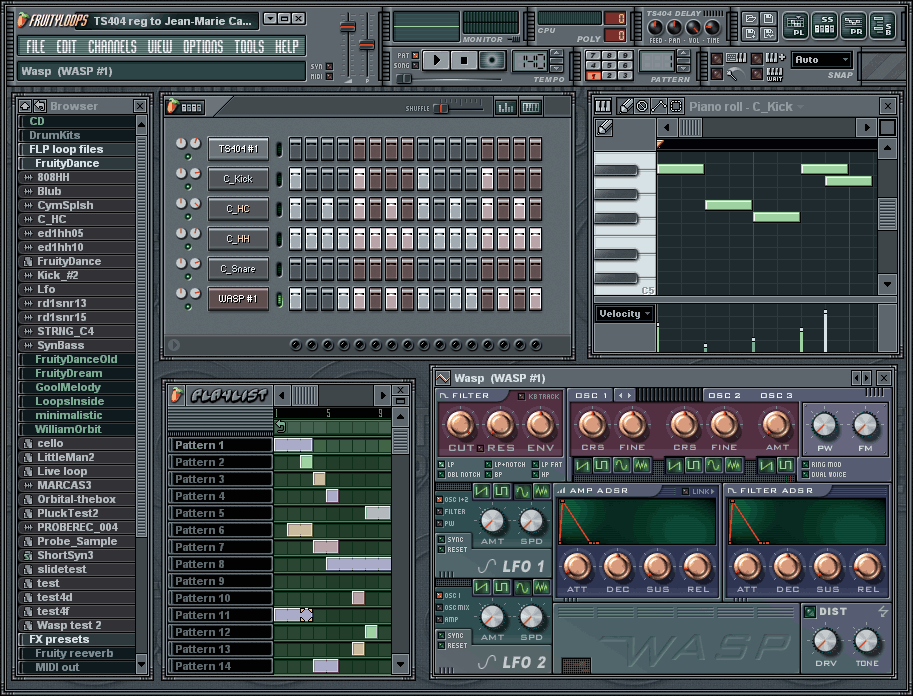Start playback with the play button
Image resolution: width=913 pixels, height=696 pixels.
coord(436,60)
